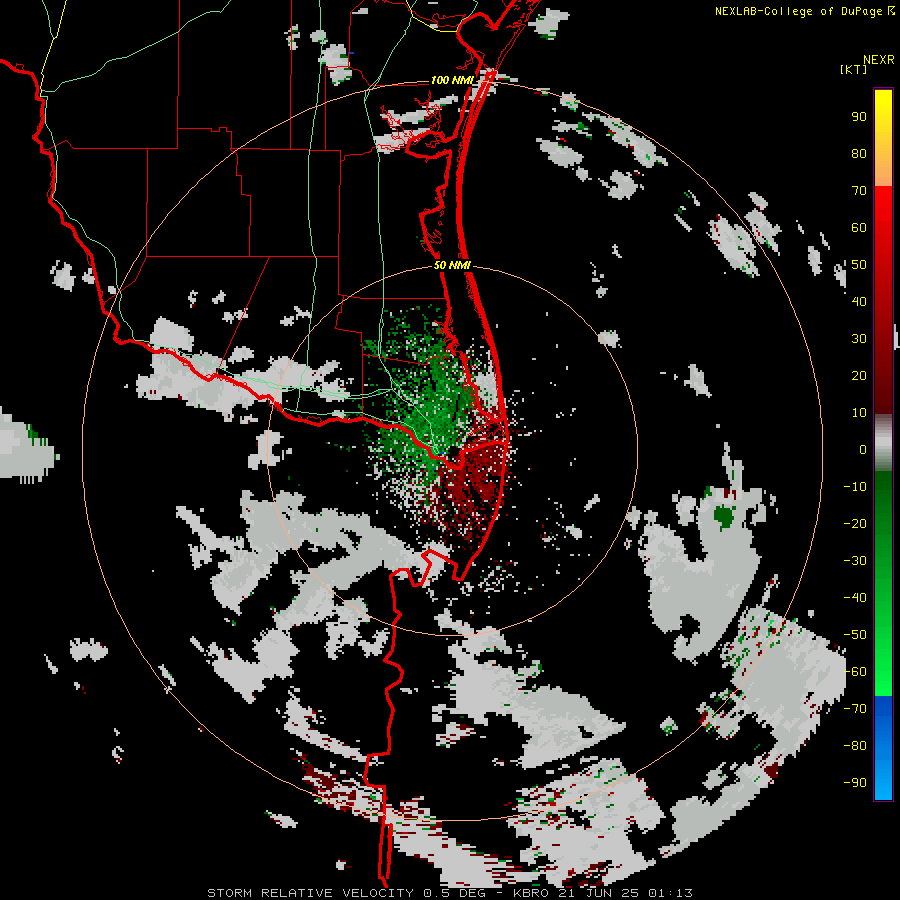Click the 70 value on the velocity scale
Screen dimensions: 900x900
click(859, 191)
